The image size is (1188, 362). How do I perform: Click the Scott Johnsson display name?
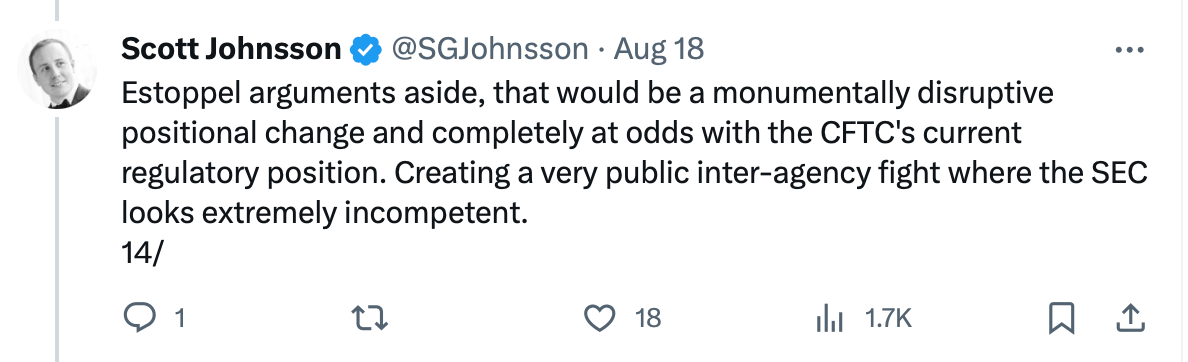[x=230, y=50]
